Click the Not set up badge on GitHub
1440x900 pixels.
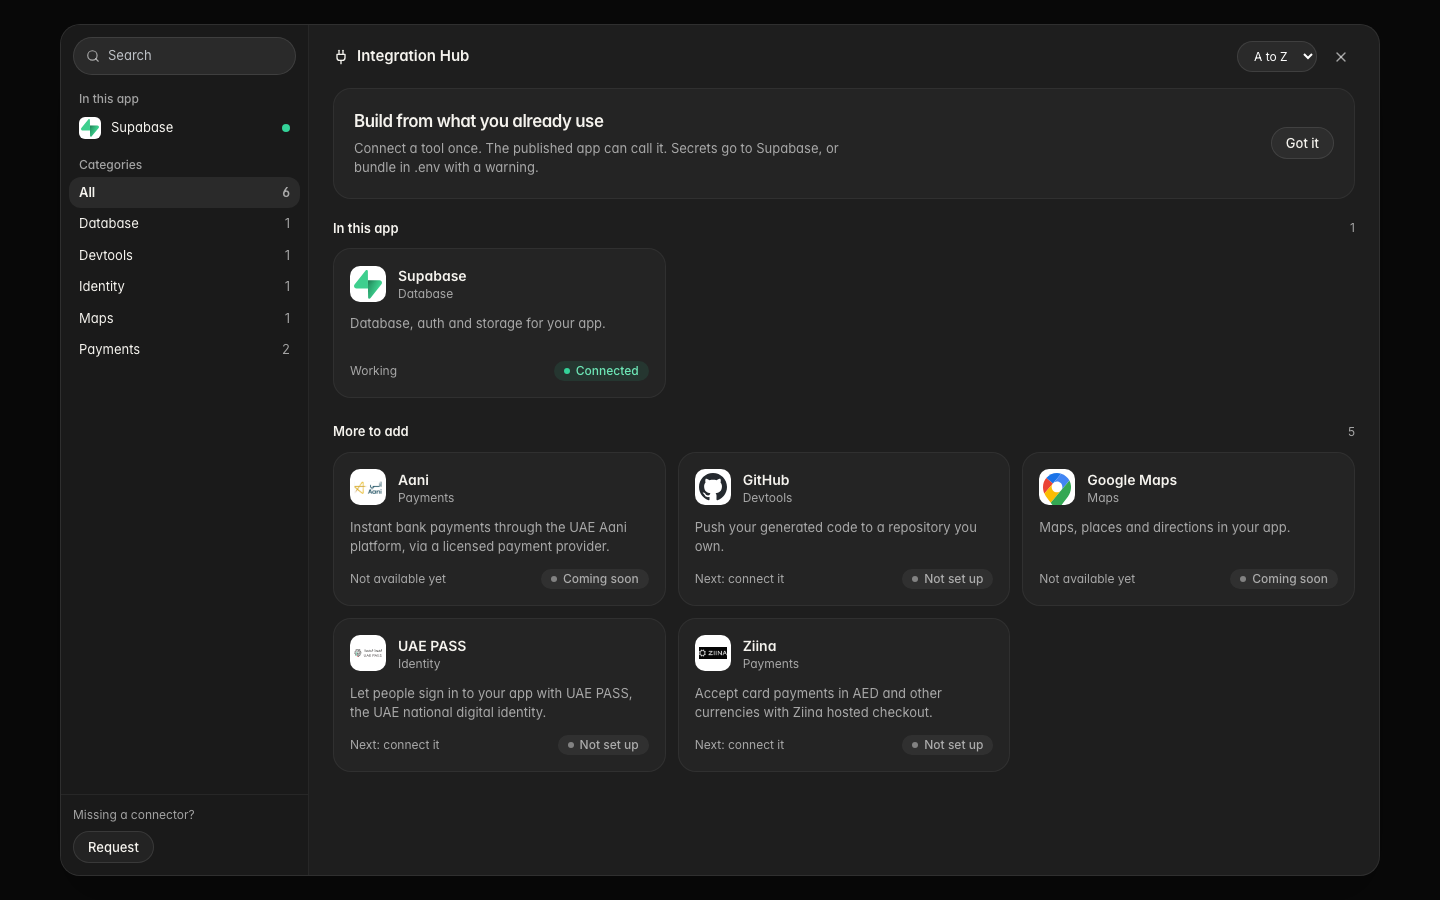point(947,579)
